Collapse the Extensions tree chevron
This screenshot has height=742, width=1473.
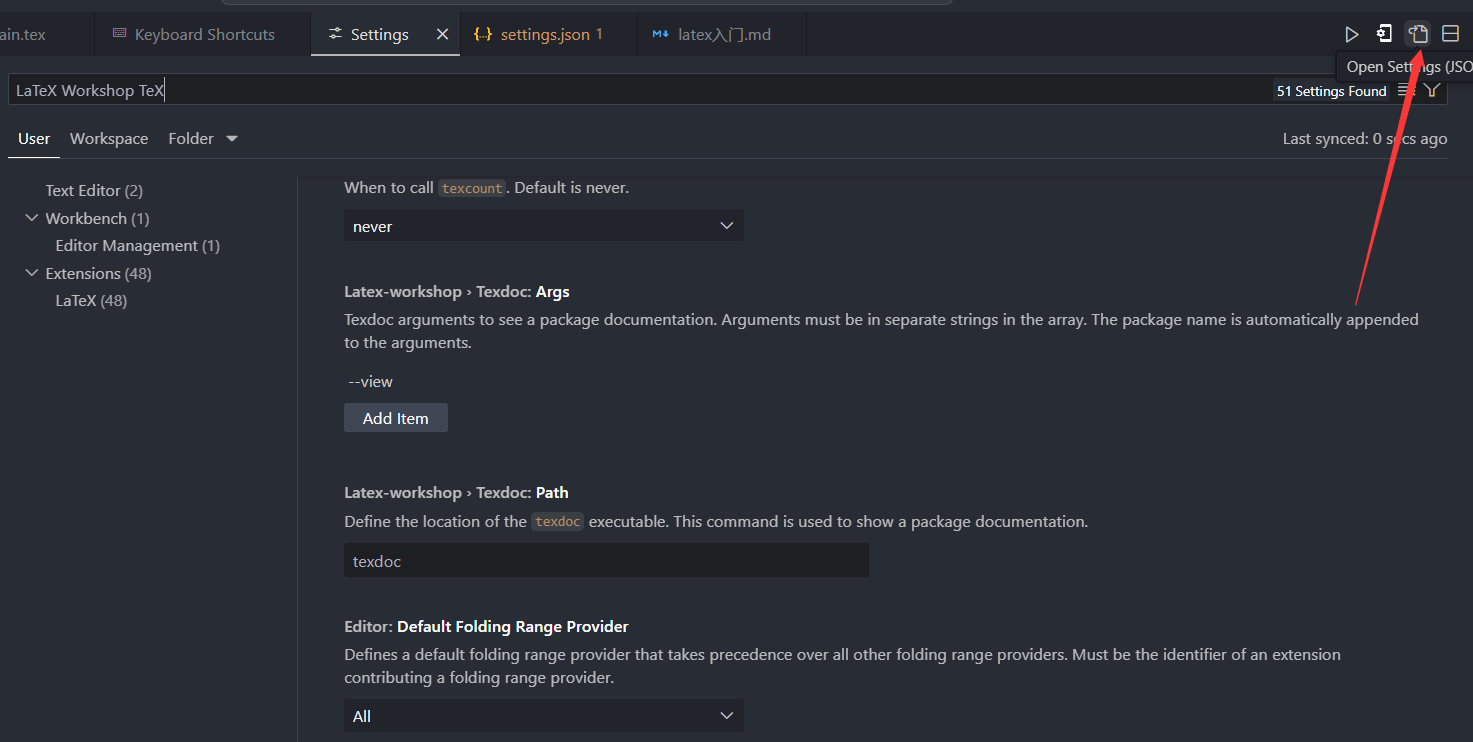31,273
